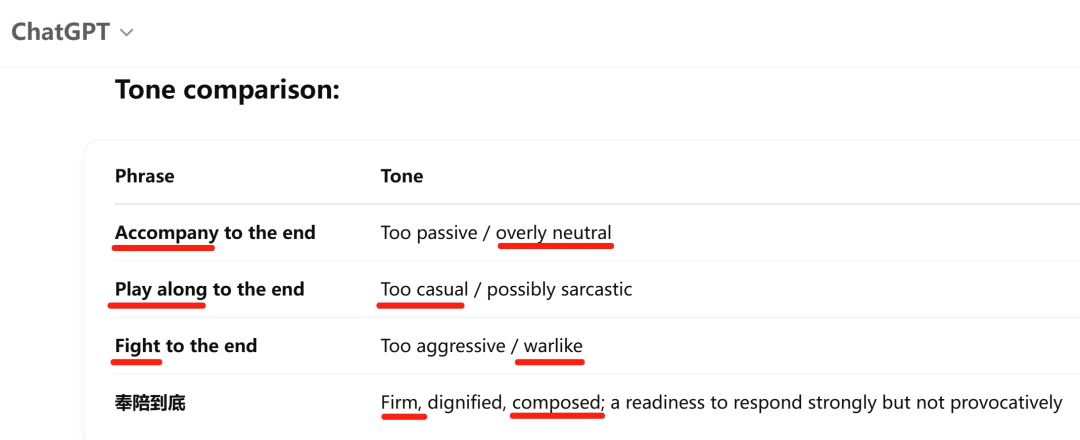Click the 'Too casual' underlined text
The image size is (1080, 440).
tap(424, 289)
